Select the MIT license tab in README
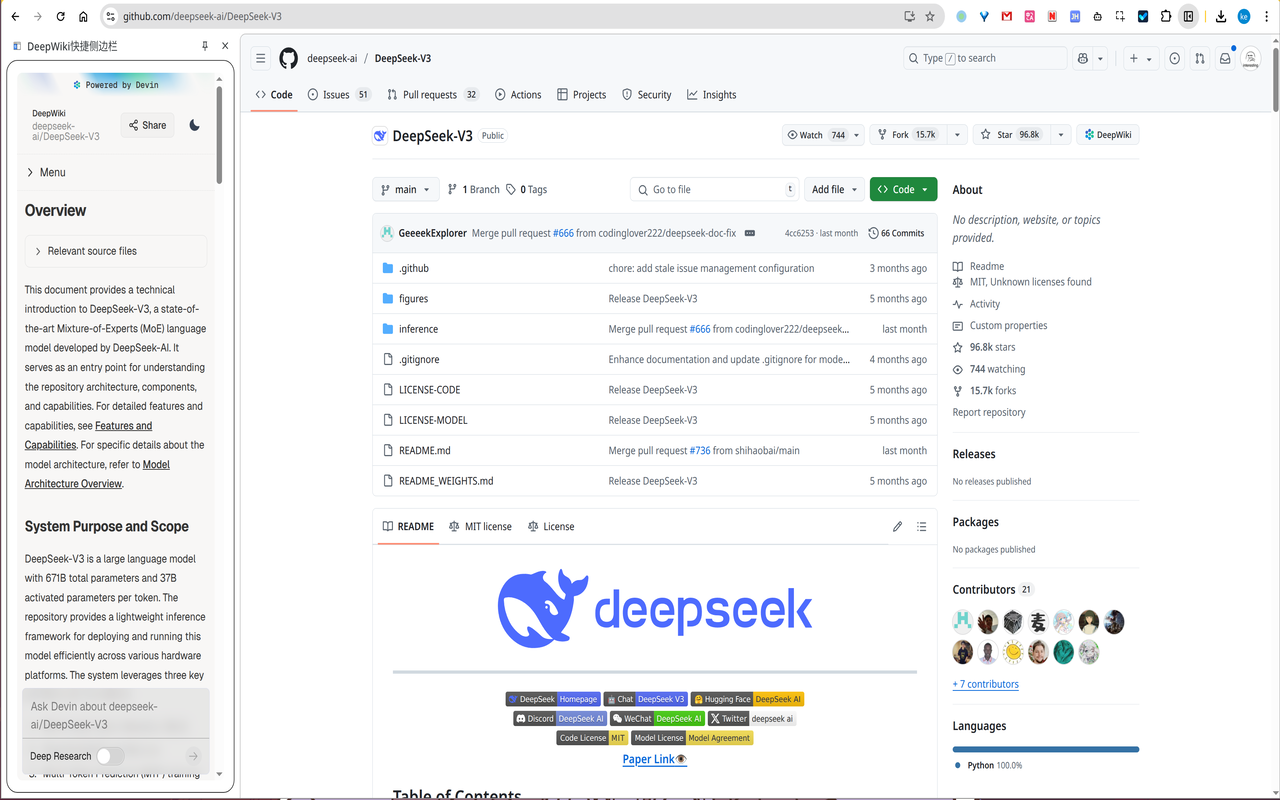This screenshot has height=800, width=1280. [480, 526]
